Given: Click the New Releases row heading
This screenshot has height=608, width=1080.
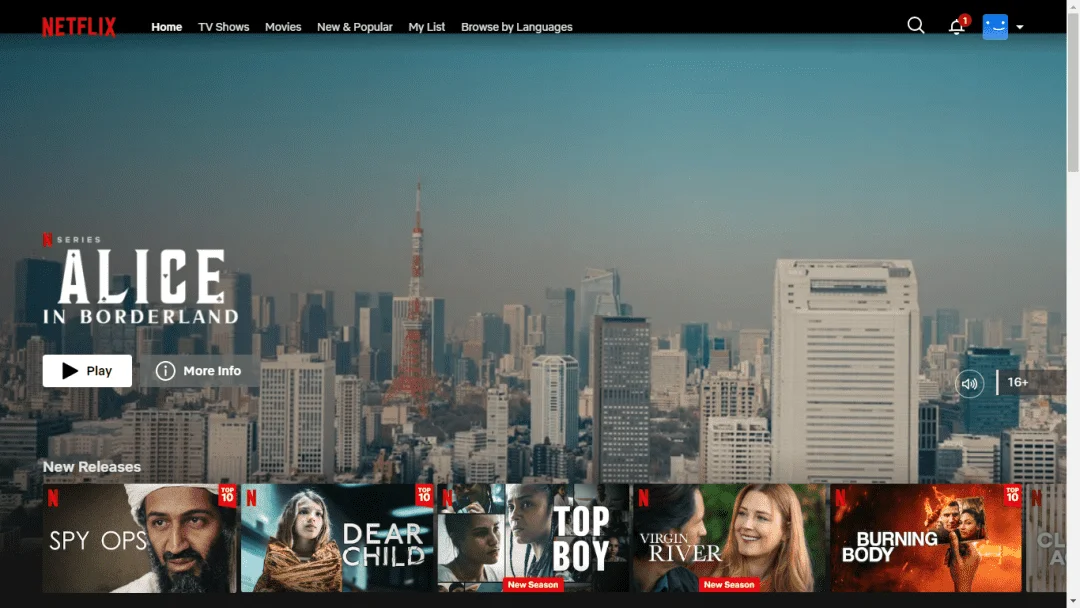Looking at the screenshot, I should tap(92, 467).
